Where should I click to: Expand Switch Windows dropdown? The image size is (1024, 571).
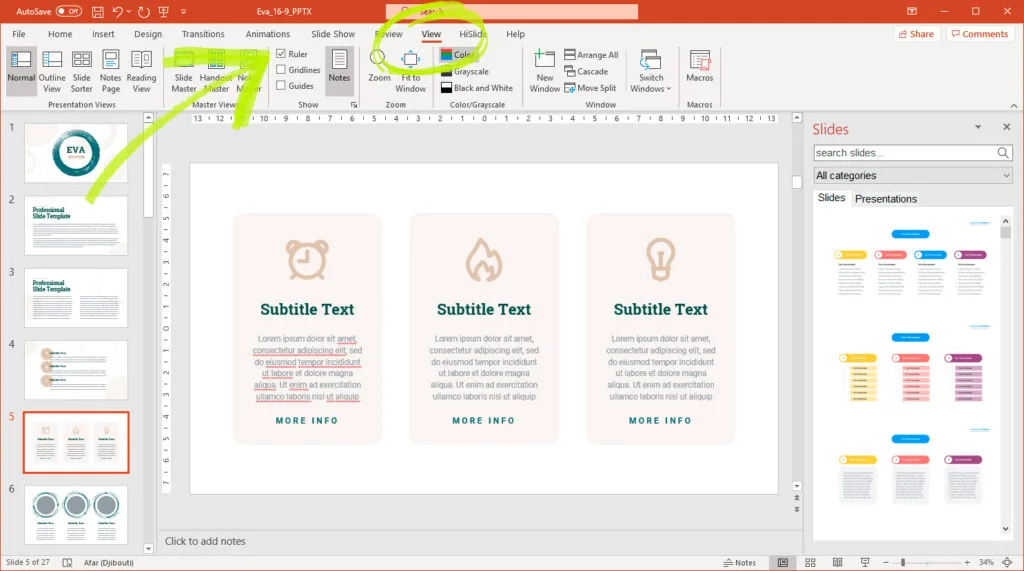click(650, 71)
